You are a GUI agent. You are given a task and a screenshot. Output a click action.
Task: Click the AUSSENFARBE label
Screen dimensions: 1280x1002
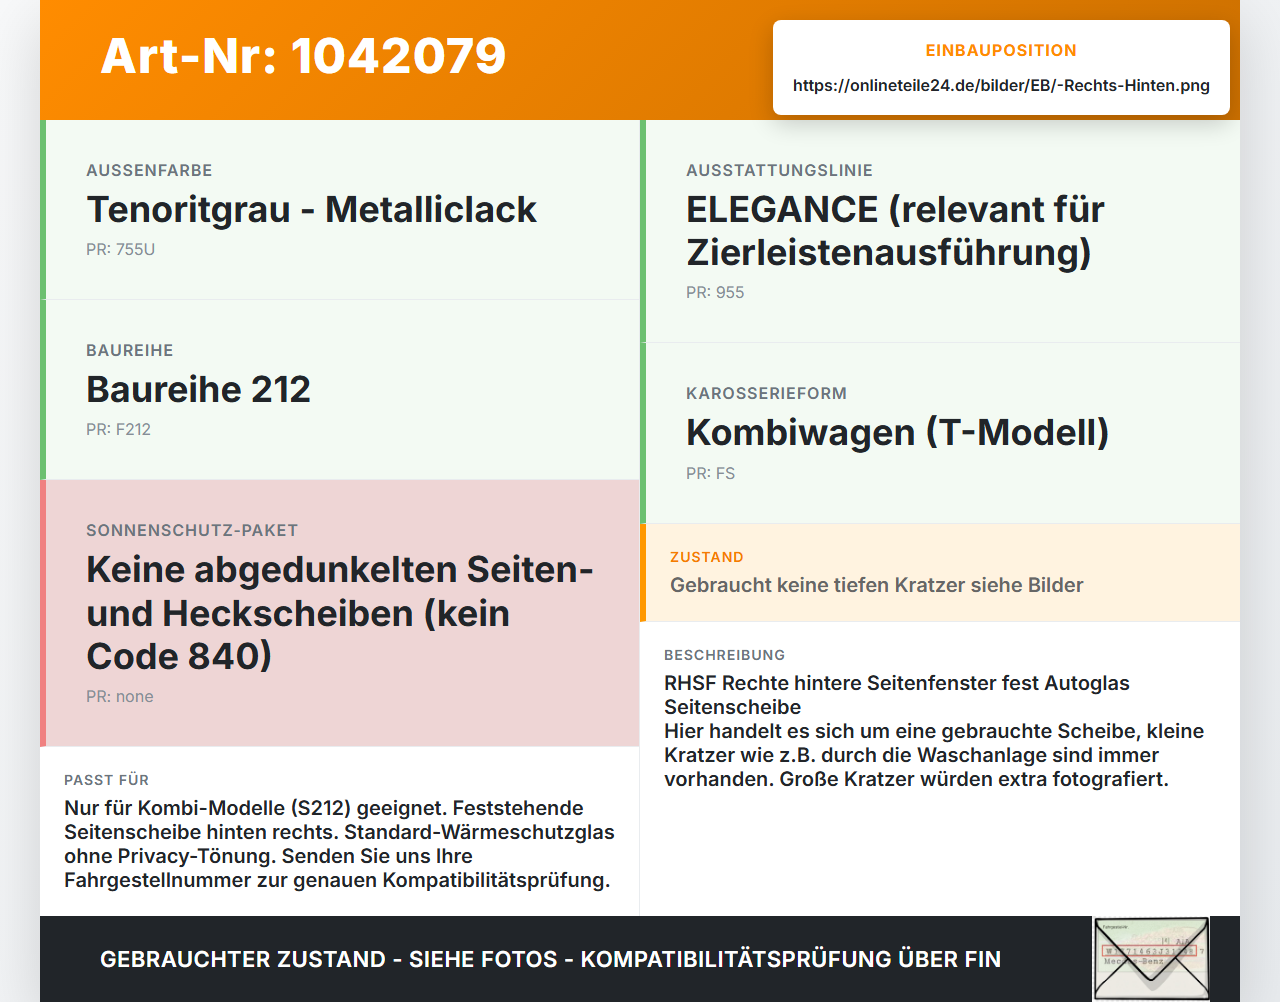[x=149, y=171]
